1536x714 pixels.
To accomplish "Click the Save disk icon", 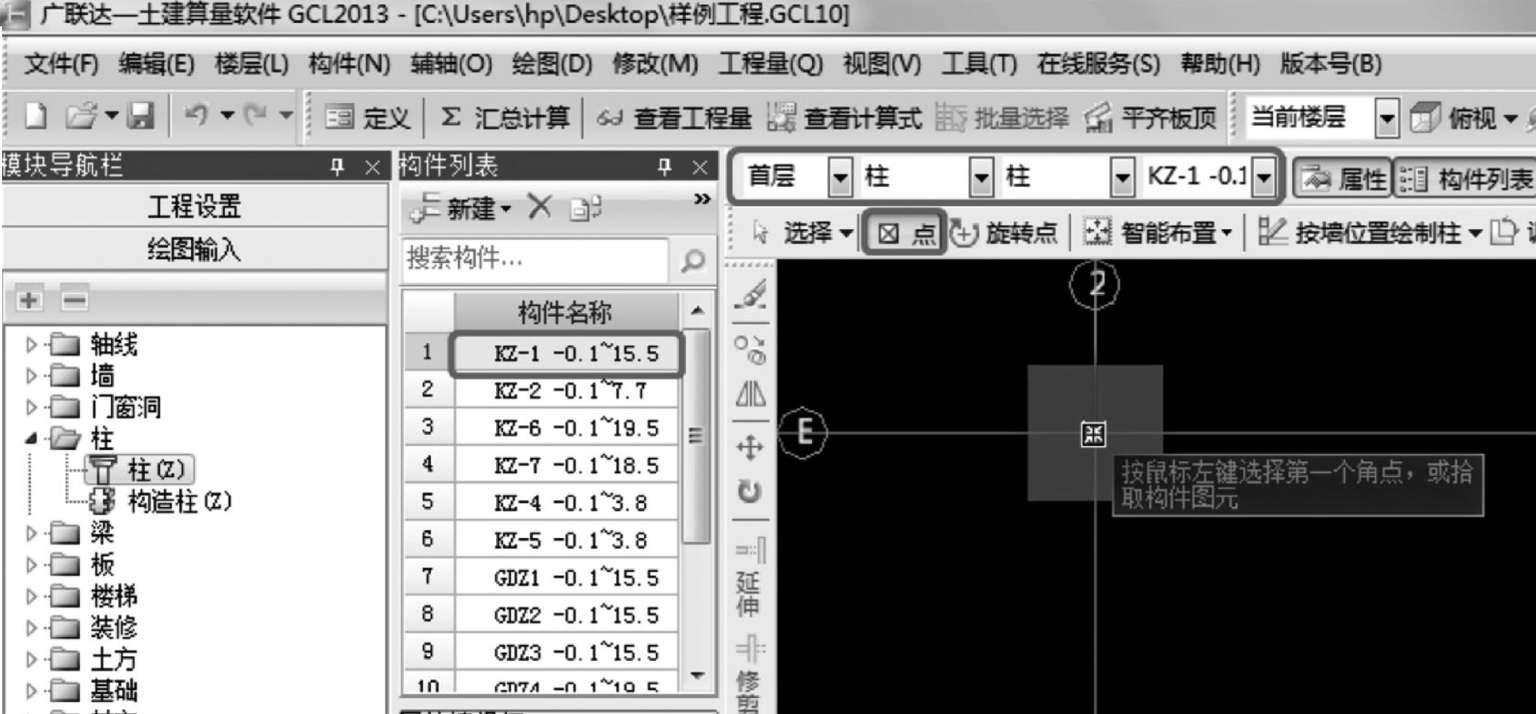I will tap(139, 118).
